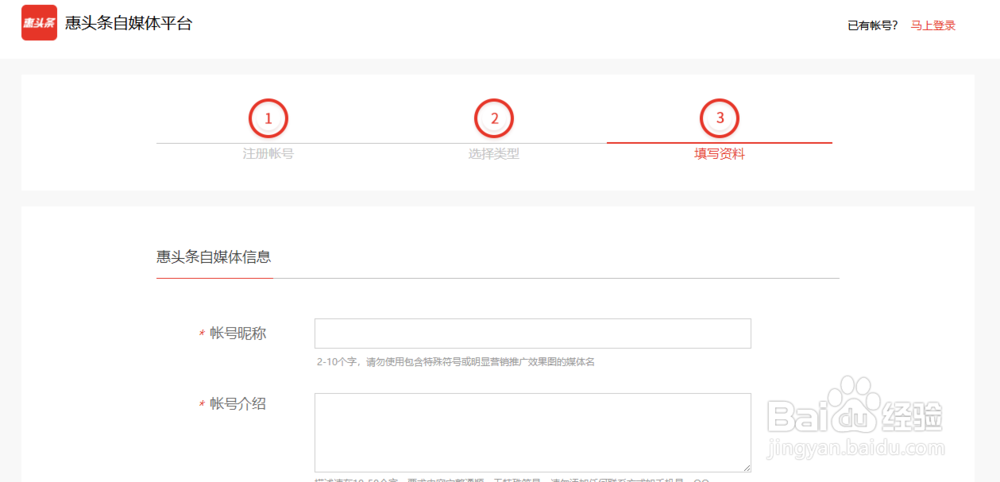
Task: Click the 2-10个字 nickname hint text
Action: click(x=456, y=362)
